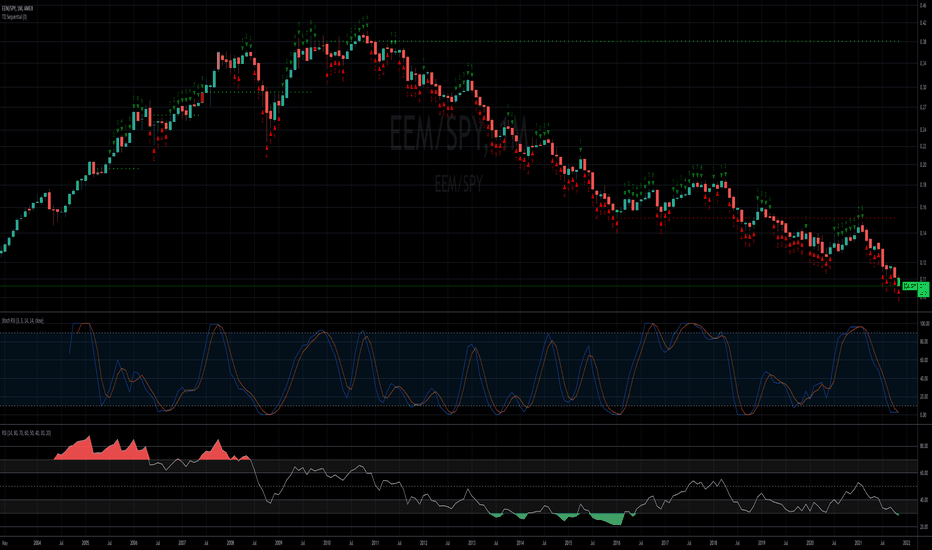The width and height of the screenshot is (932, 550).
Task: Click the 2014 label on the time axis
Action: [x=520, y=543]
